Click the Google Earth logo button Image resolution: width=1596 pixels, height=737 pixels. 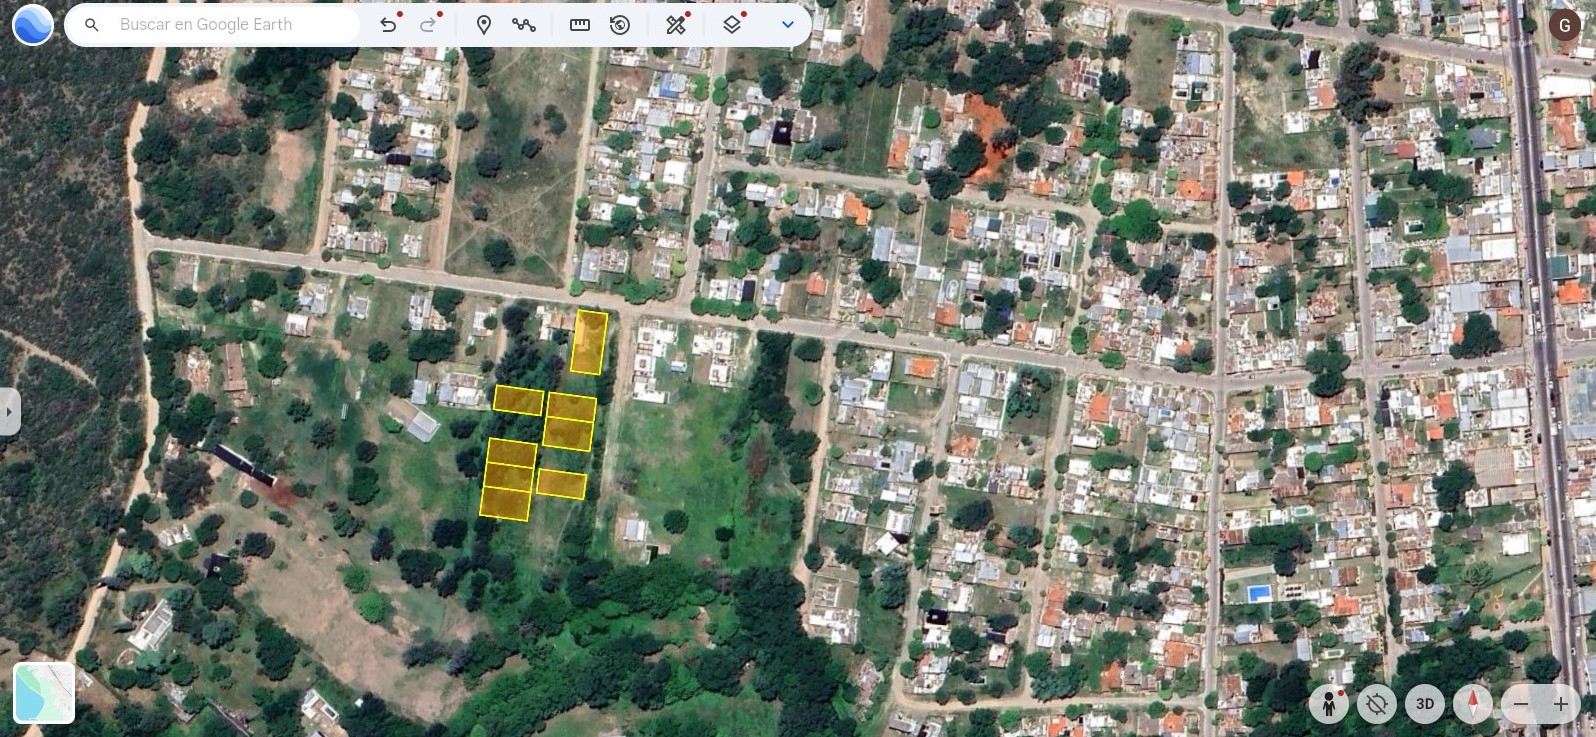(32, 25)
